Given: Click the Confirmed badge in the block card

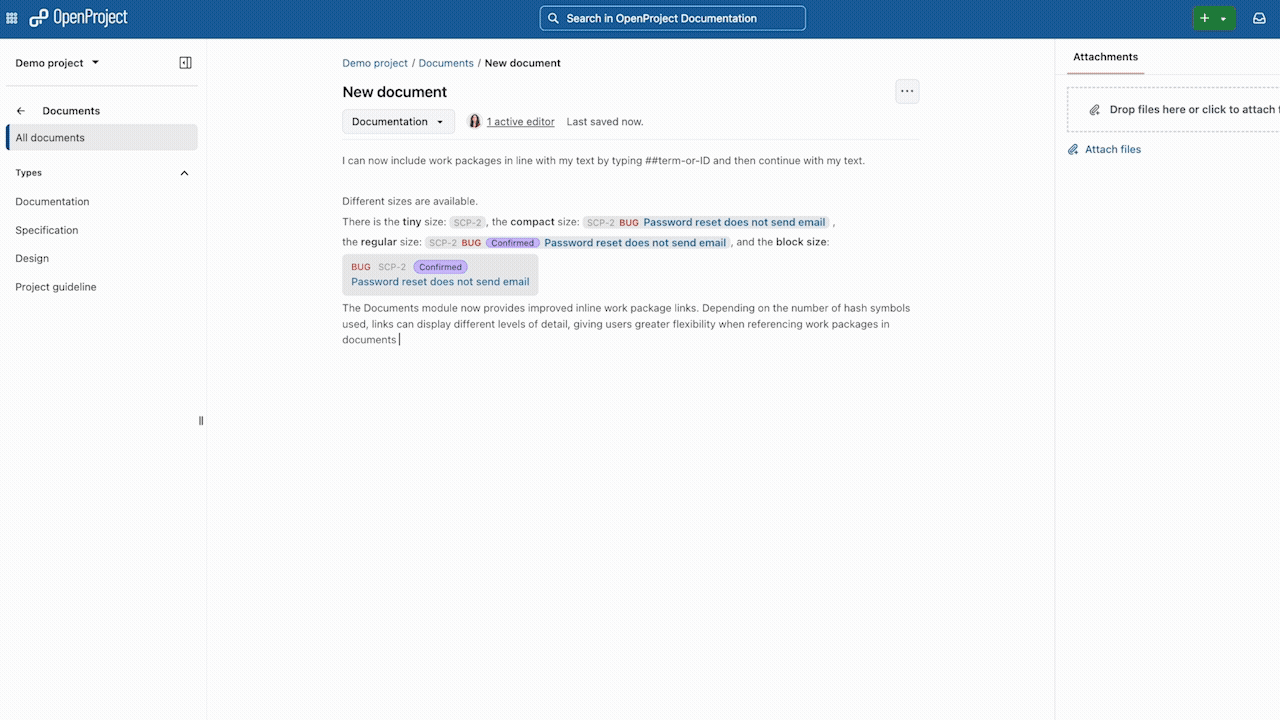Looking at the screenshot, I should point(440,267).
